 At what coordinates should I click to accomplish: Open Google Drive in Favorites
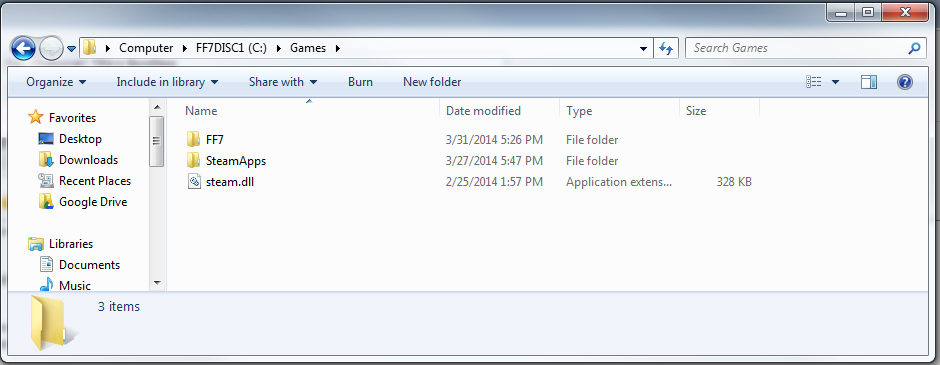click(93, 202)
